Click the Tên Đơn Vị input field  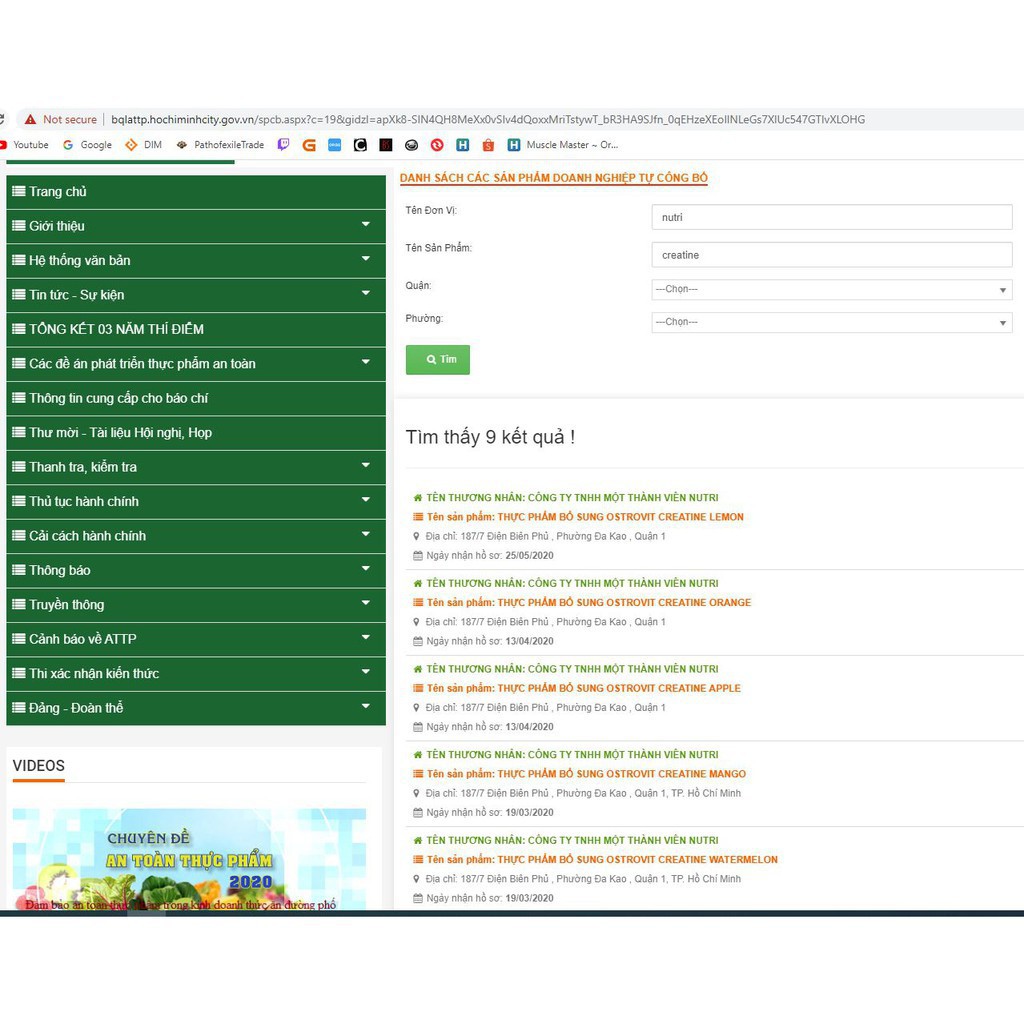coord(831,217)
